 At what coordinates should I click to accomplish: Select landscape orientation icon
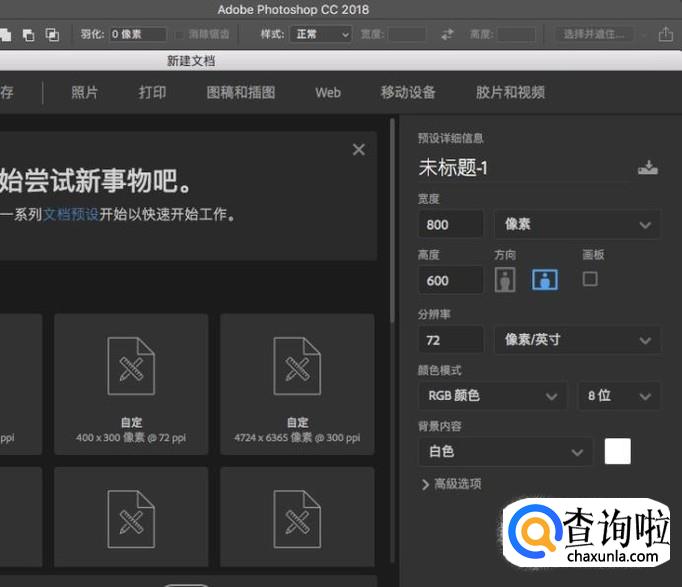click(x=545, y=280)
